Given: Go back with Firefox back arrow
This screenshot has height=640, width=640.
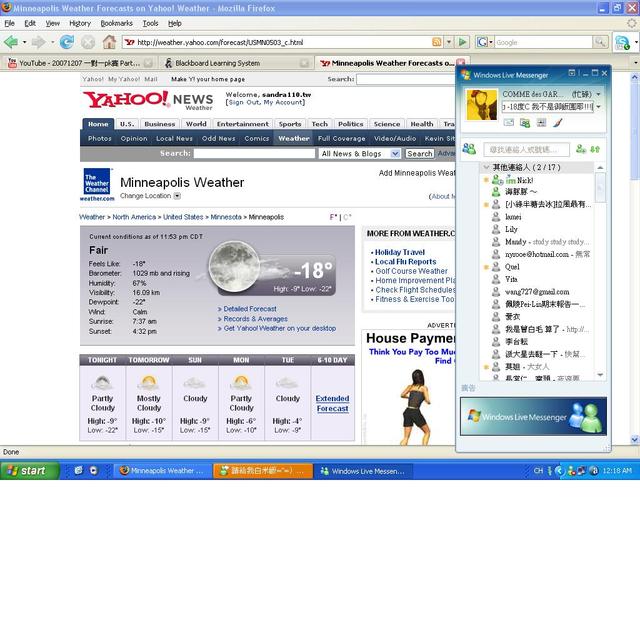Looking at the screenshot, I should (x=11, y=42).
